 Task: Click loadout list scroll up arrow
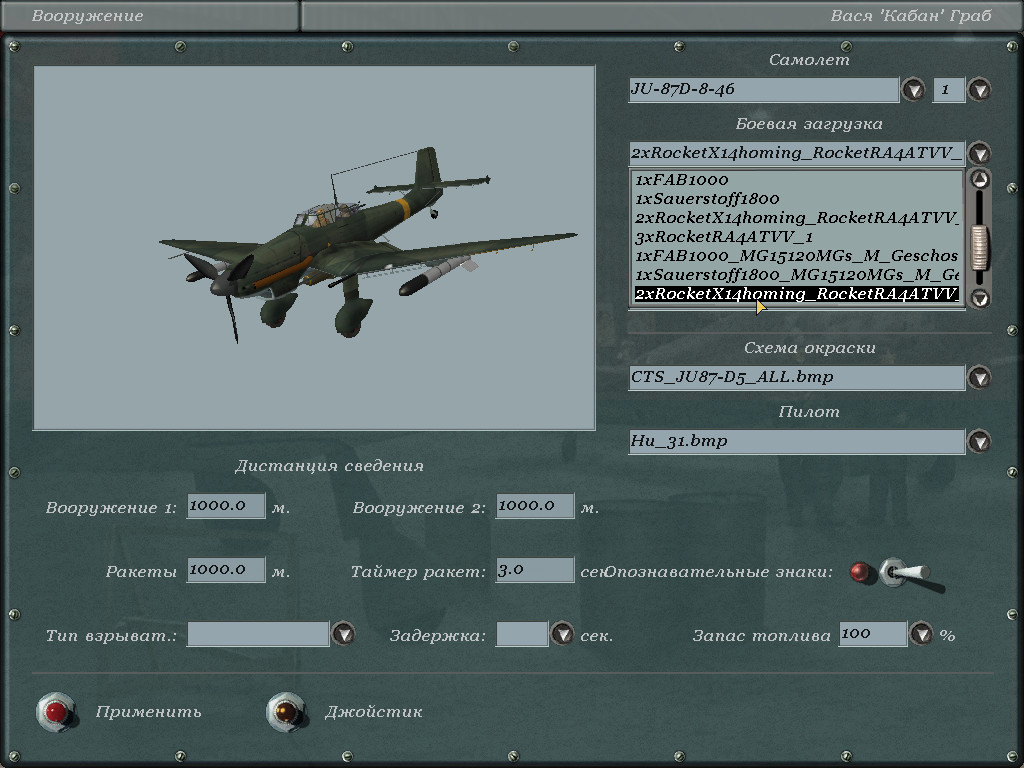(979, 179)
